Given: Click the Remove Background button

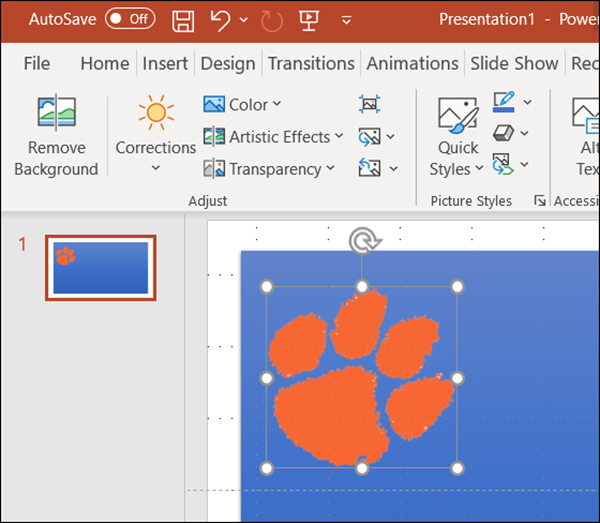Looking at the screenshot, I should click(56, 135).
